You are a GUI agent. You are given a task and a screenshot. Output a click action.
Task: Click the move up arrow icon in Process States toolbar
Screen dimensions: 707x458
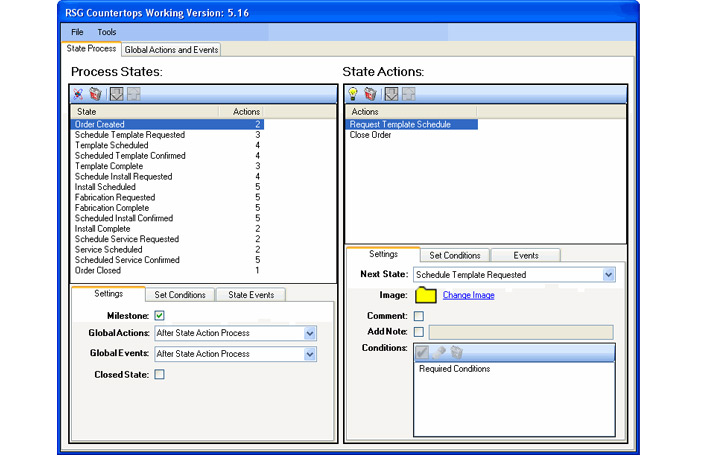point(134,94)
